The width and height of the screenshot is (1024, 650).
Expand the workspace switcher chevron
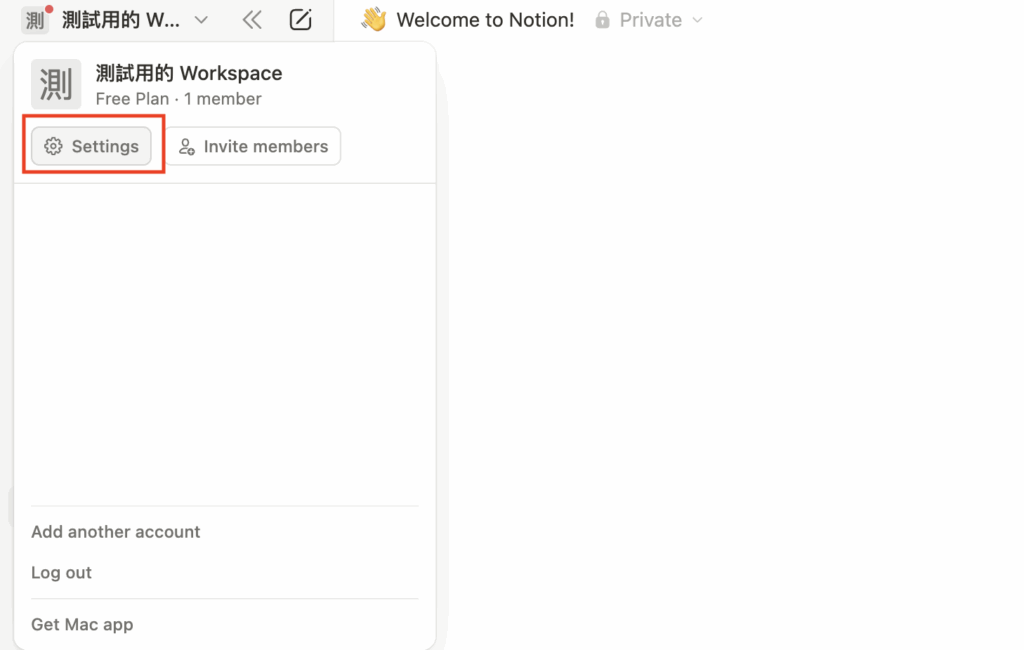(201, 20)
